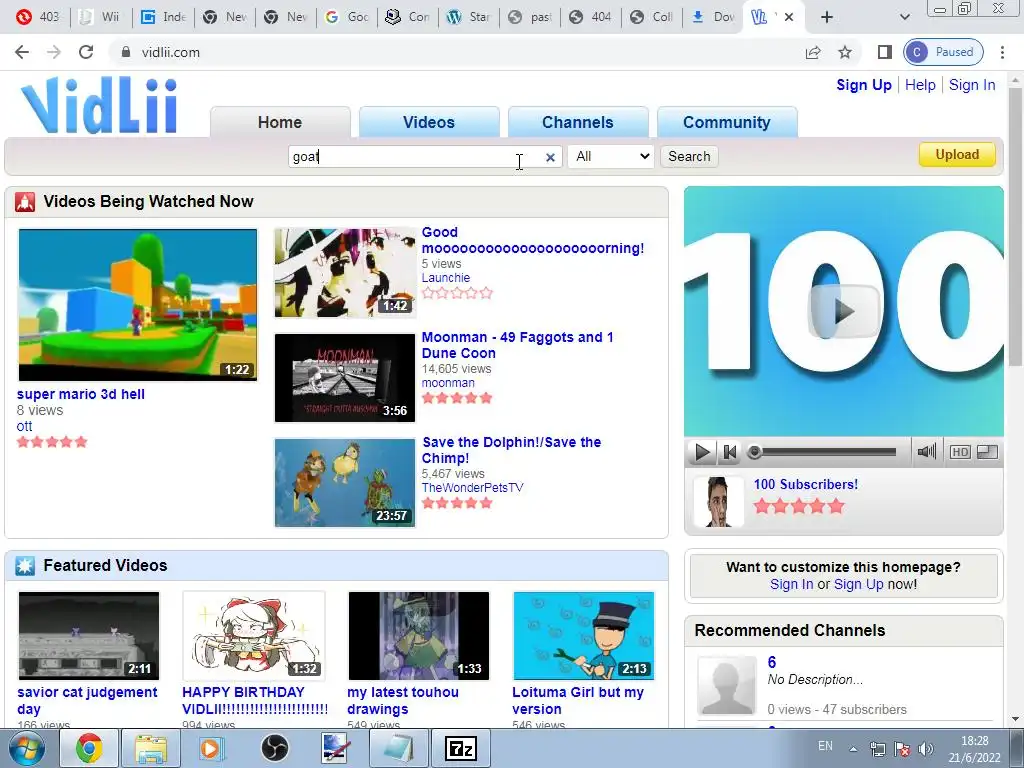Reload the vidlii.com page
Screen dimensions: 1024x768
[x=86, y=52]
